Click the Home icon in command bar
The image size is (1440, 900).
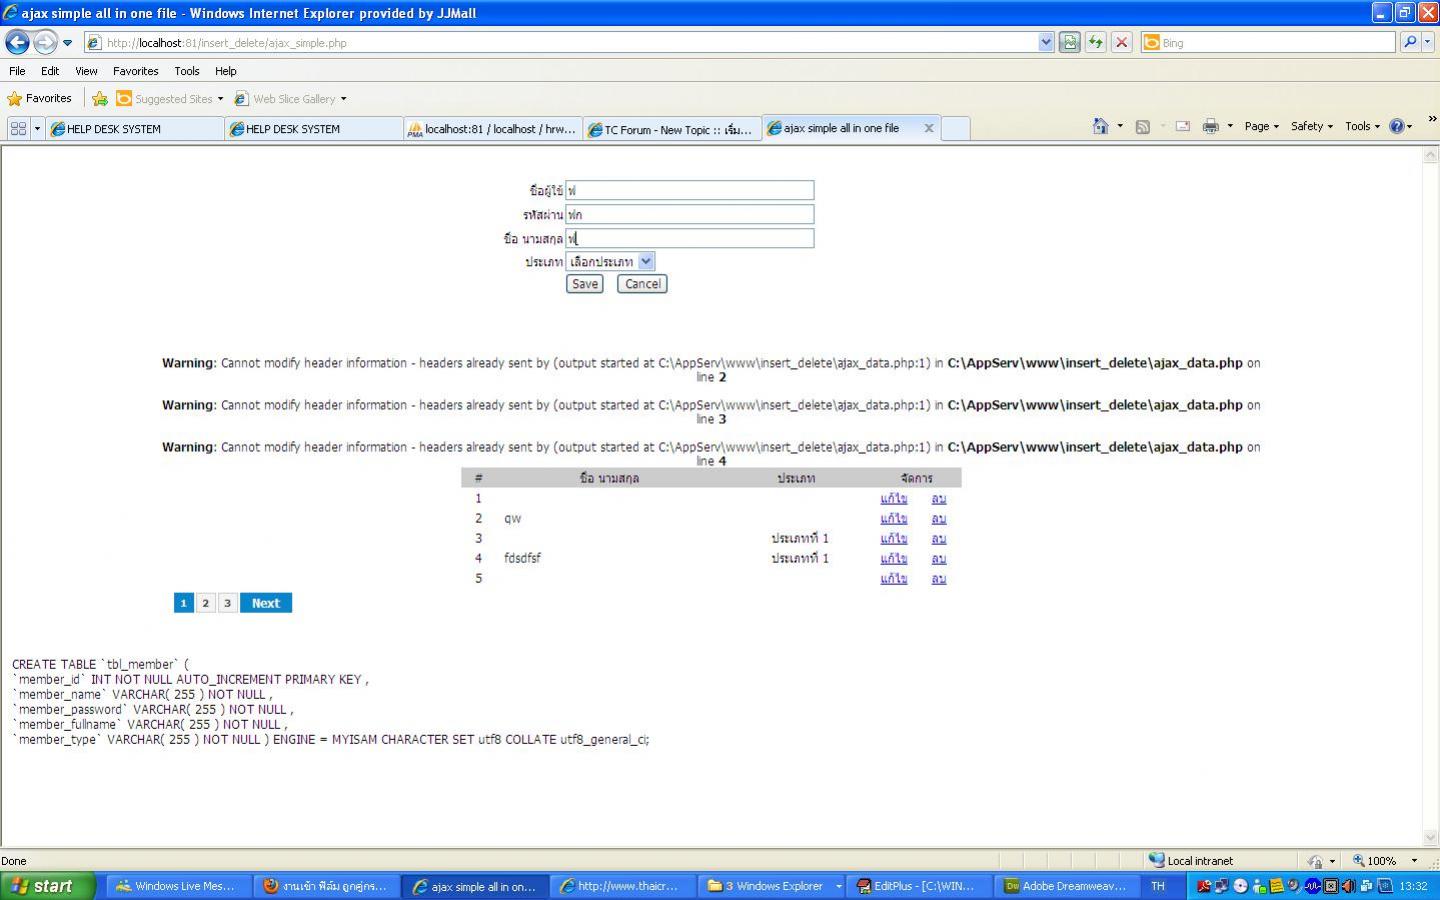(1100, 126)
